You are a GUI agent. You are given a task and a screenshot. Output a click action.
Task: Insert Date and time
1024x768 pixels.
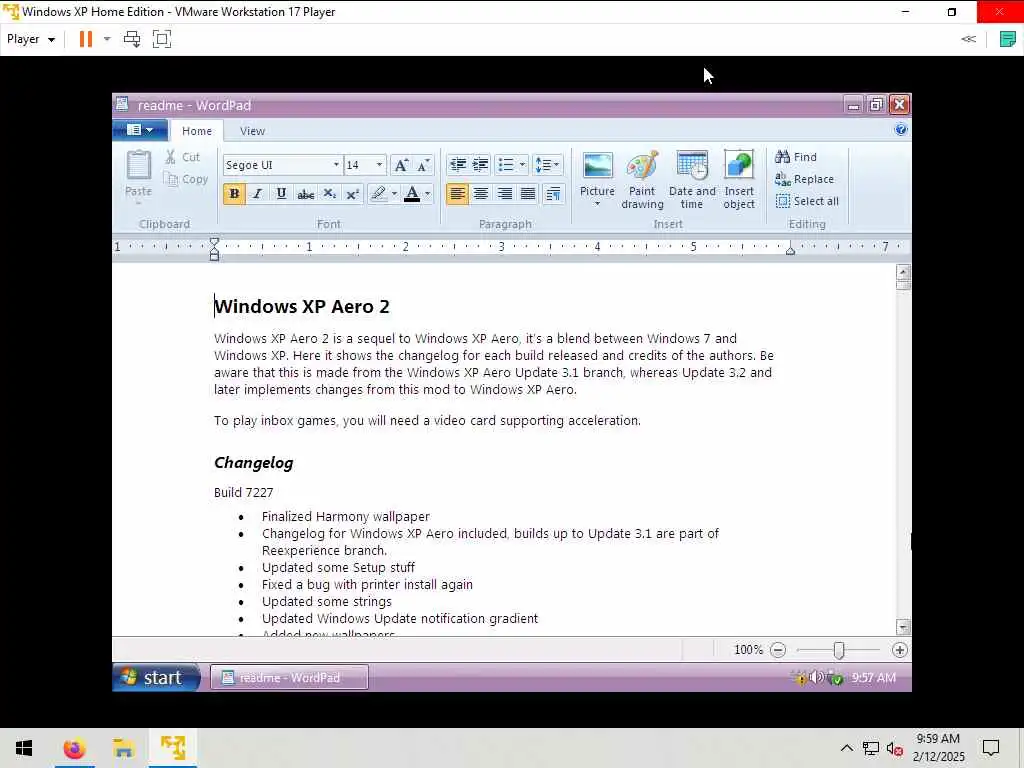(692, 180)
